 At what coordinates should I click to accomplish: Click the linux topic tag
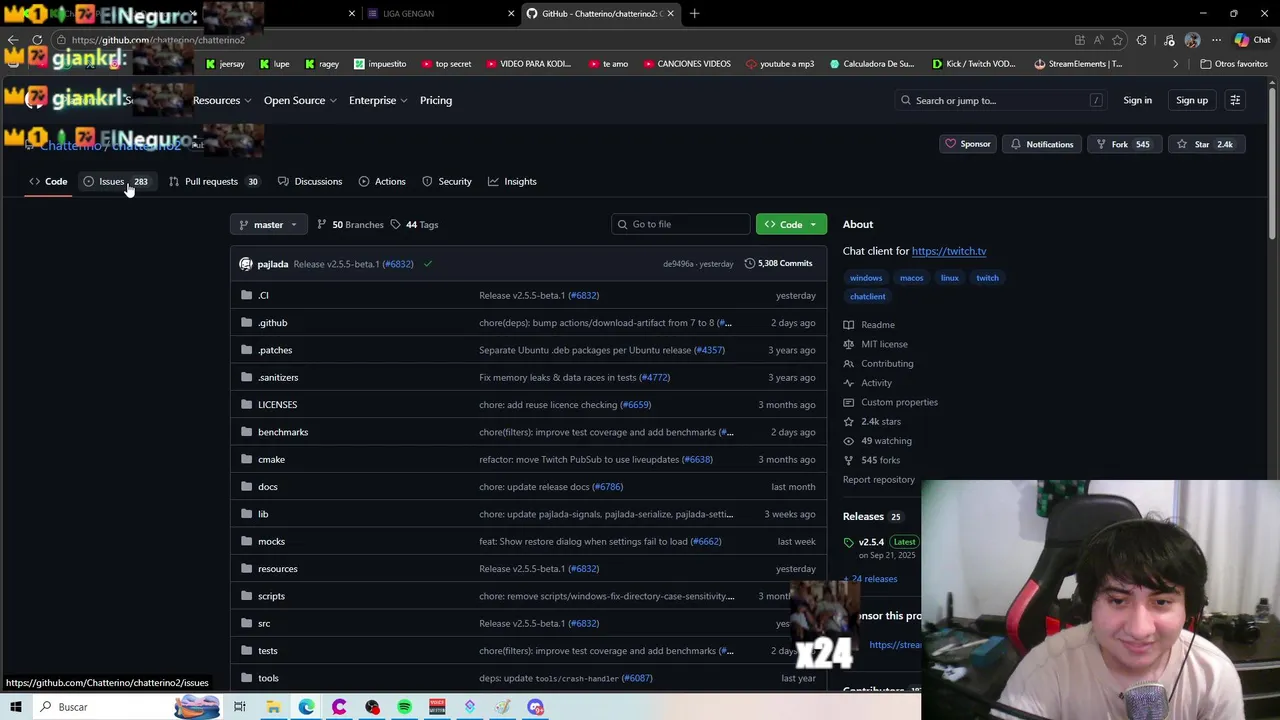coord(949,278)
